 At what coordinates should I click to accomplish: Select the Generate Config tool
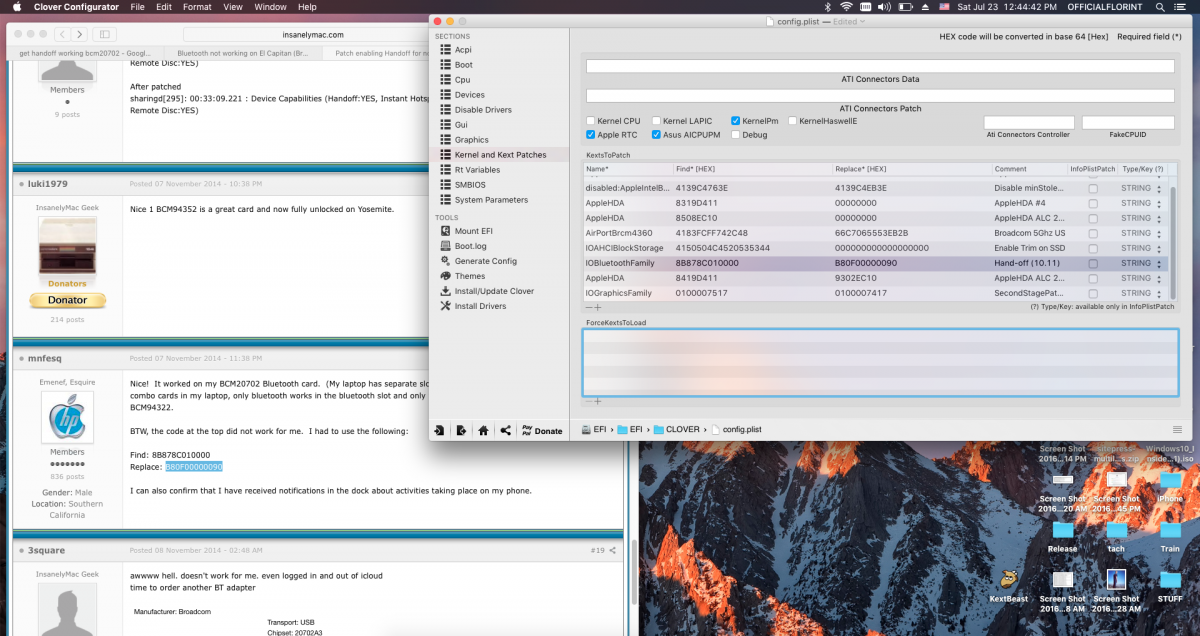(x=485, y=261)
